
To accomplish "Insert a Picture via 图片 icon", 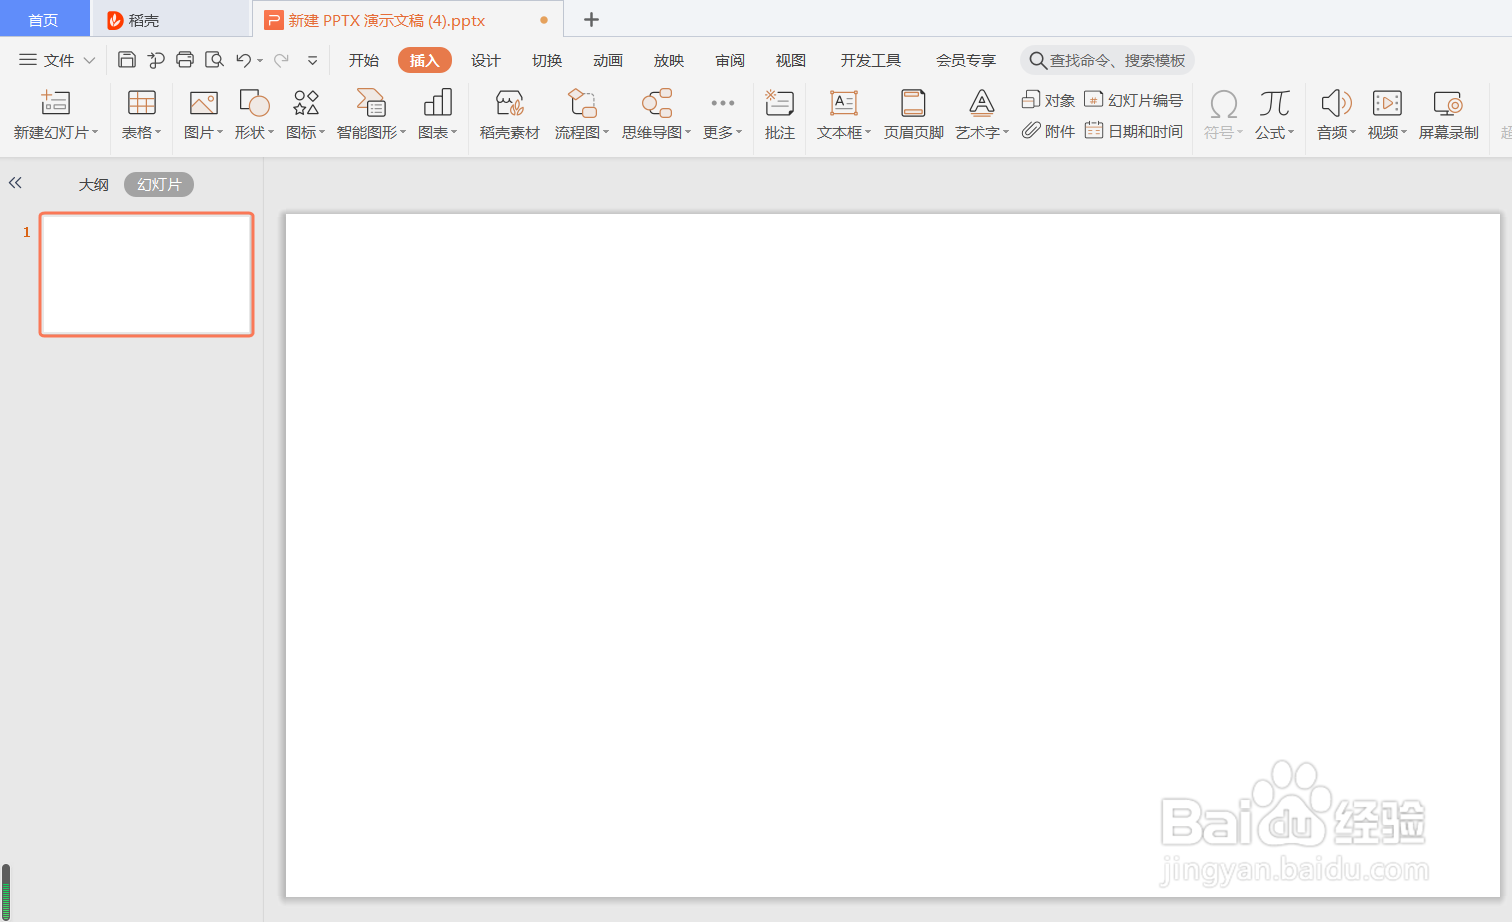I will coord(204,103).
